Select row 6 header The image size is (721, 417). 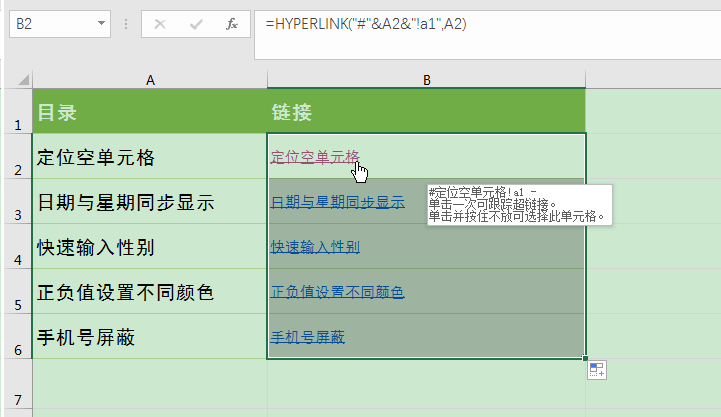[x=18, y=336]
